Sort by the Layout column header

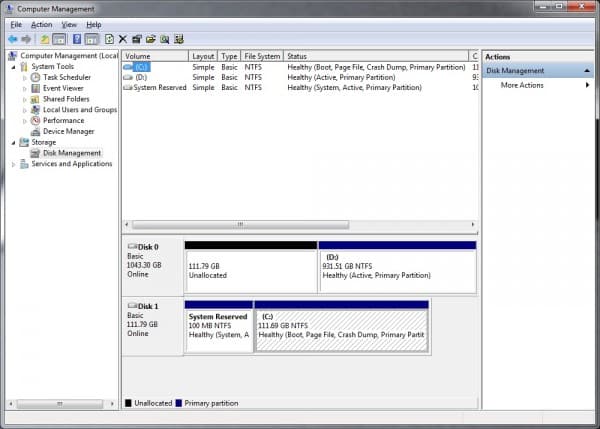pyautogui.click(x=203, y=56)
